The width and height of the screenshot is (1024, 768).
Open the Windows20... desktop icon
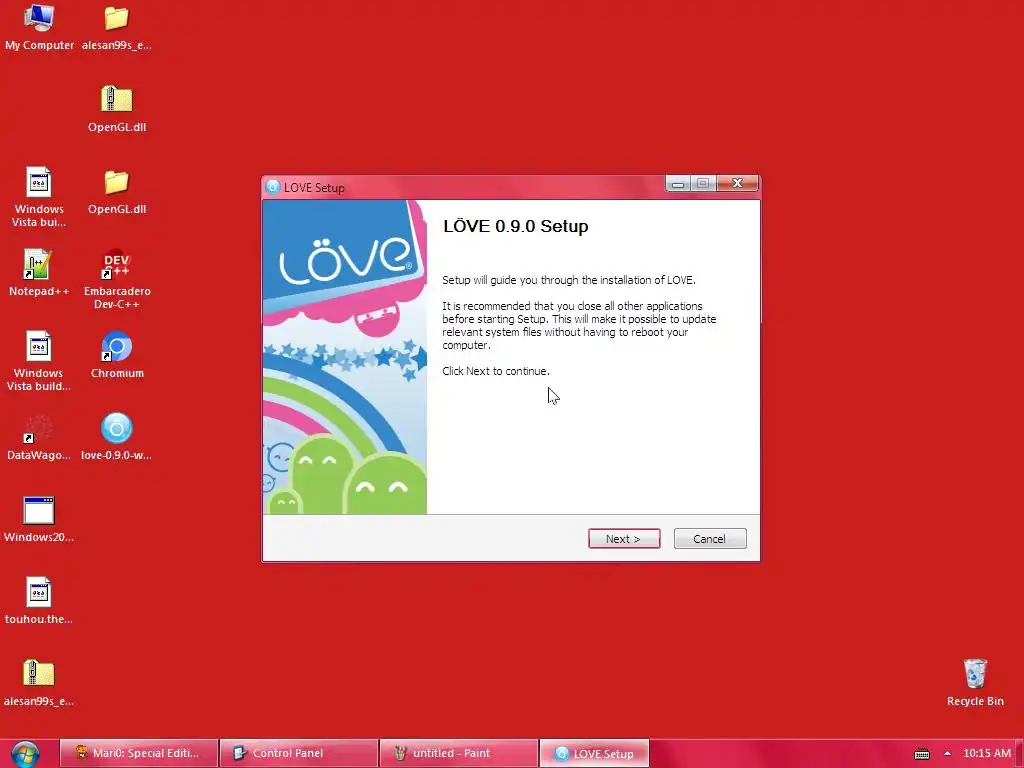(x=39, y=519)
